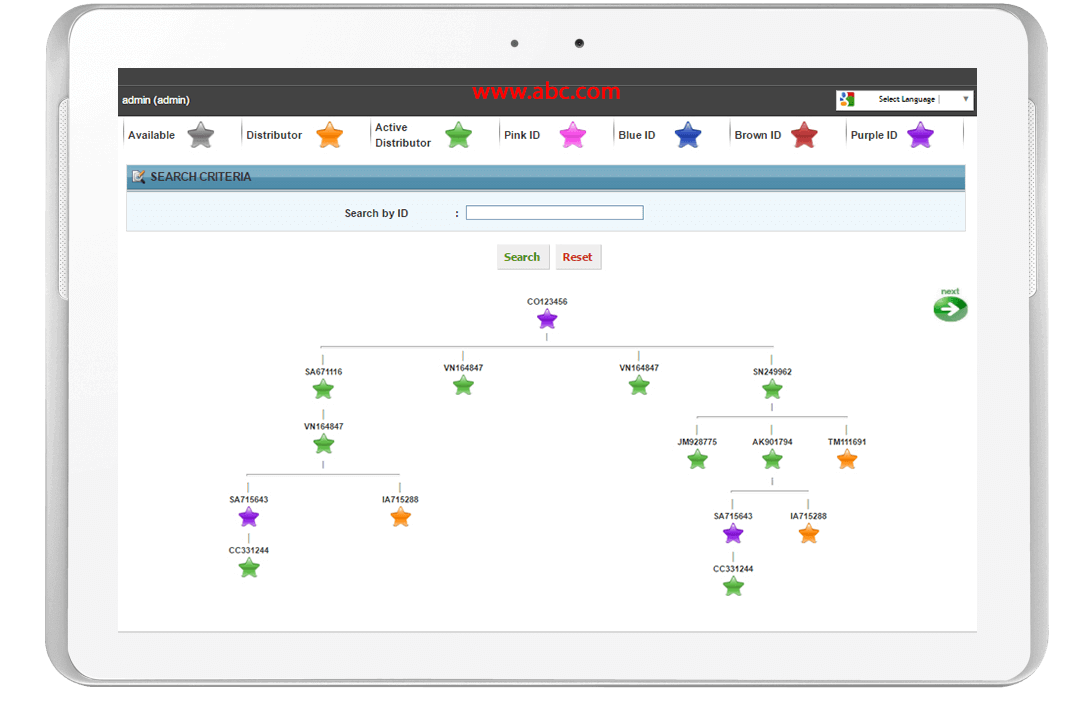The height and width of the screenshot is (705, 1080).
Task: Select the Blue ID star icon
Action: click(688, 135)
